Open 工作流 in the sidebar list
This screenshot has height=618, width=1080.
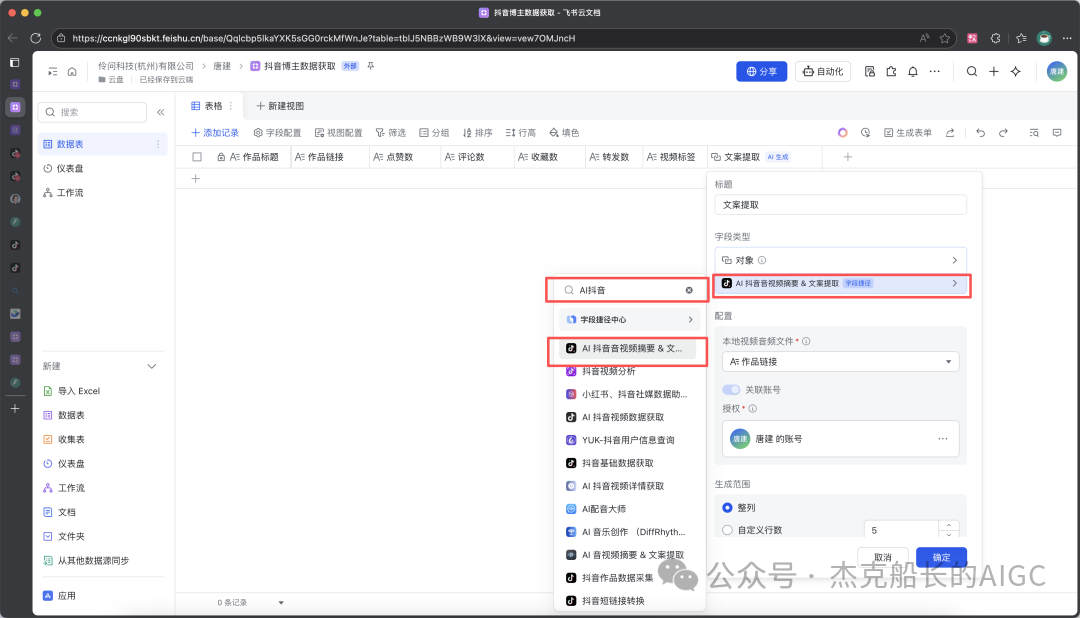[x=103, y=192]
